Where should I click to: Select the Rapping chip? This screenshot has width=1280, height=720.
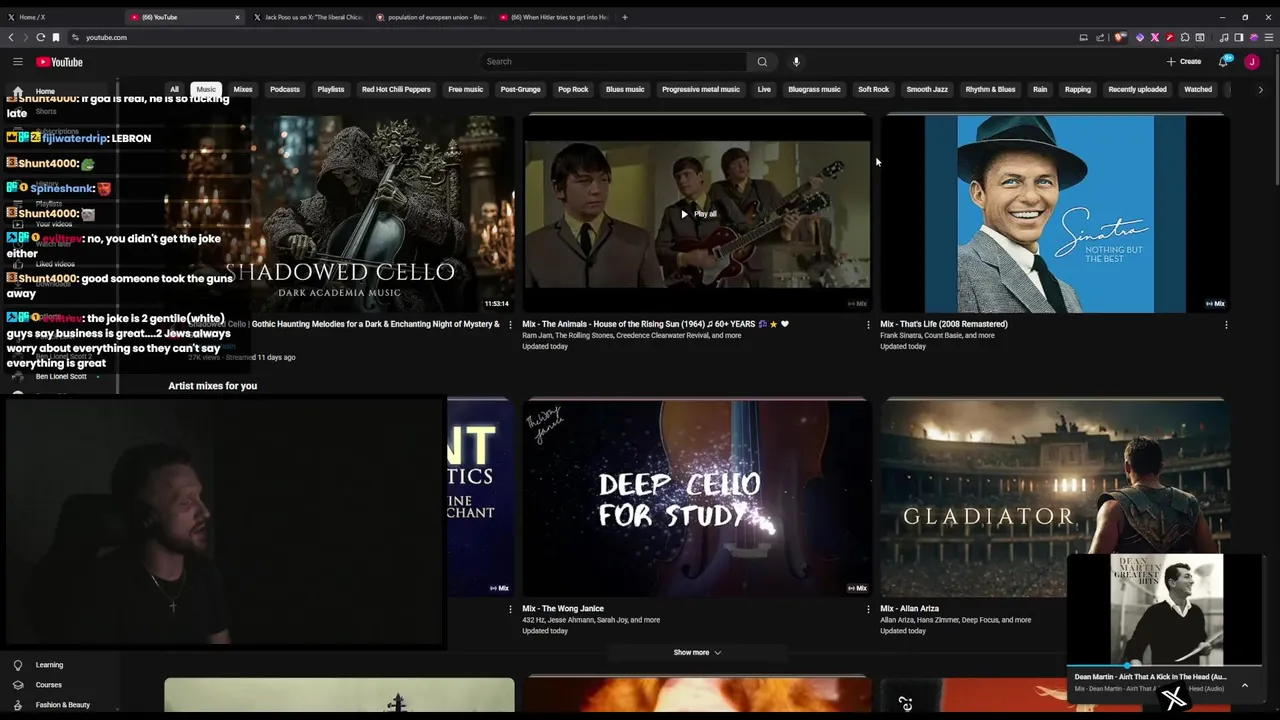point(1078,89)
